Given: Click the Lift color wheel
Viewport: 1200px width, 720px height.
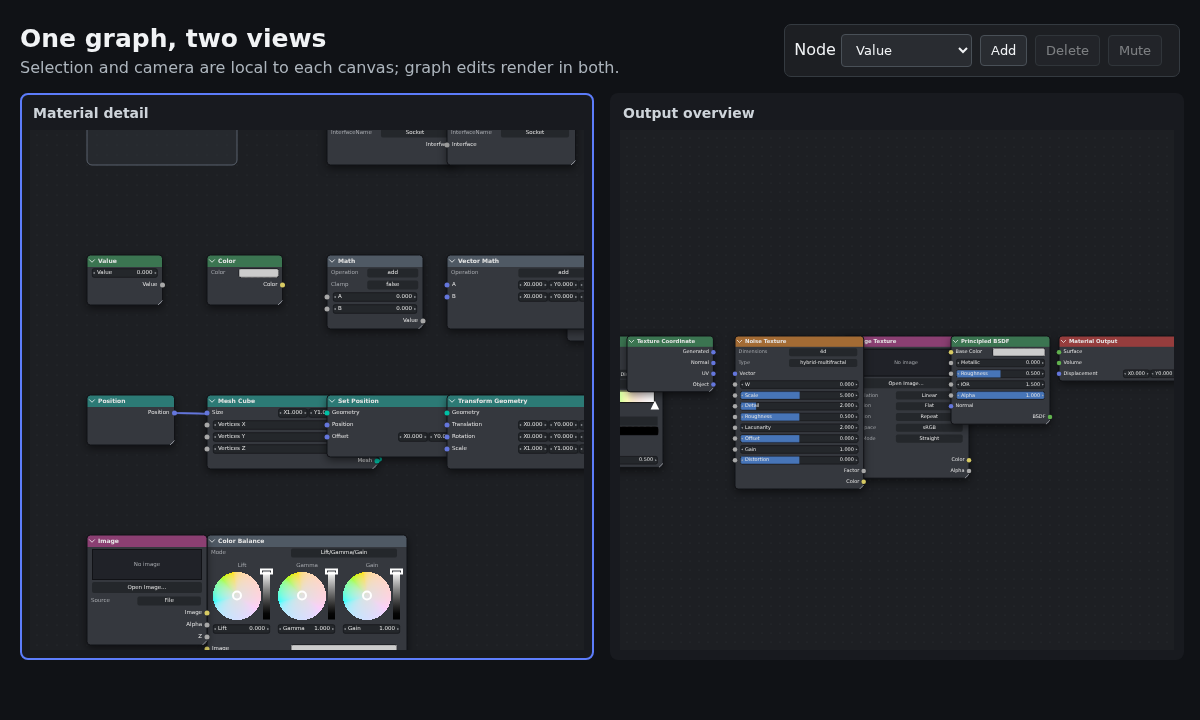Looking at the screenshot, I should tap(237, 596).
